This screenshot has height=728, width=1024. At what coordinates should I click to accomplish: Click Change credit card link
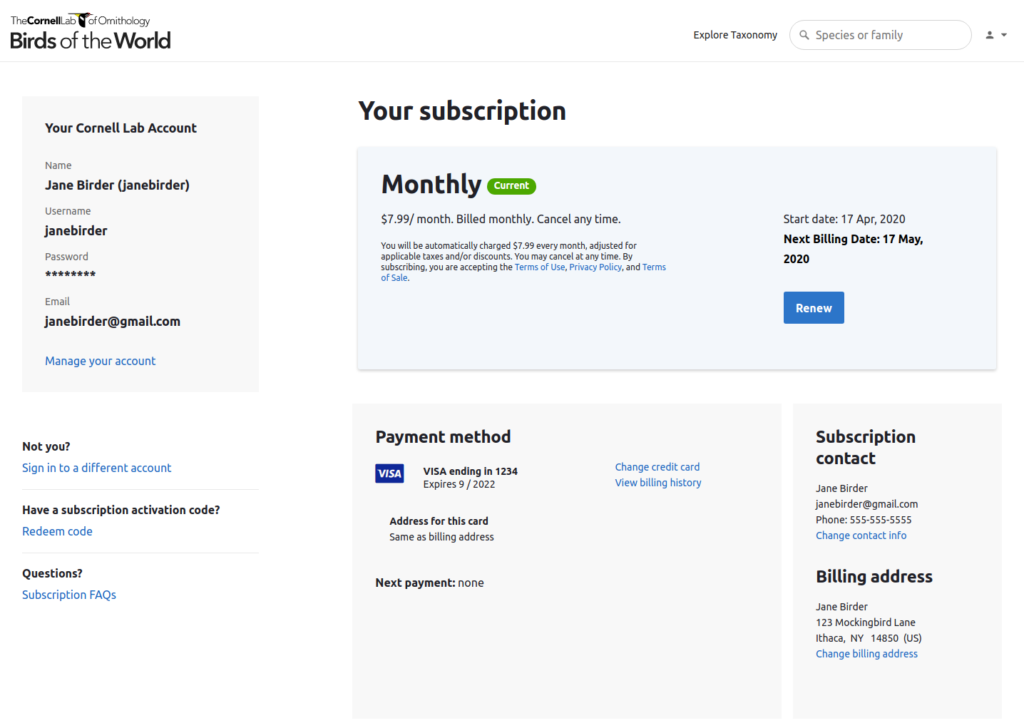point(657,467)
